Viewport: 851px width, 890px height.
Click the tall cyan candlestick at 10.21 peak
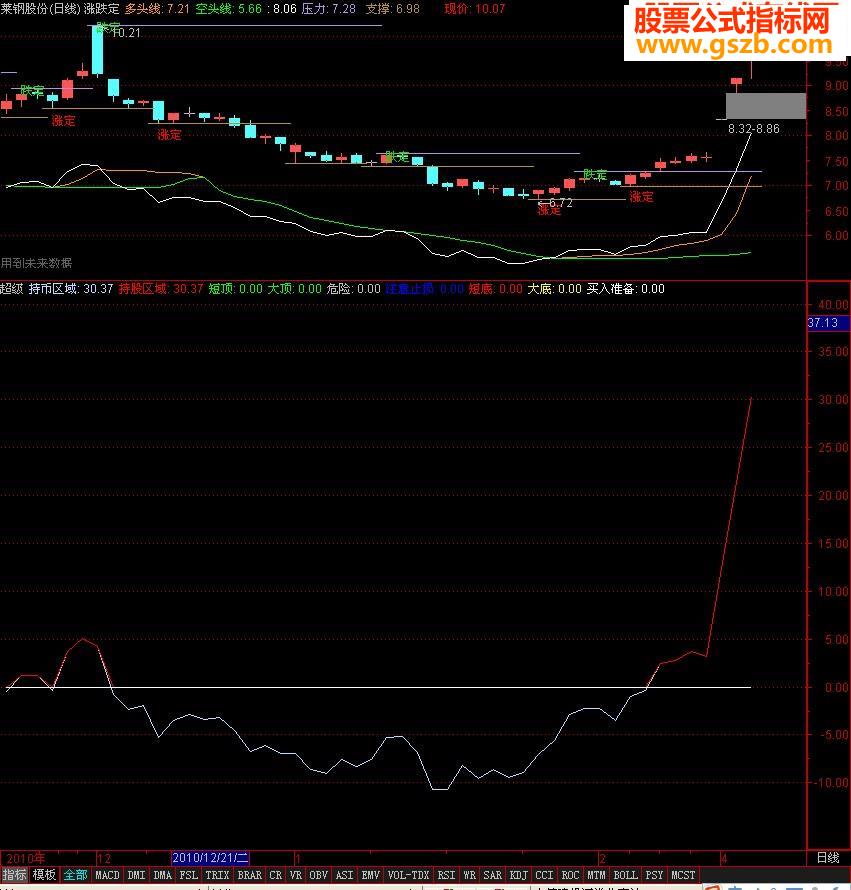point(98,50)
